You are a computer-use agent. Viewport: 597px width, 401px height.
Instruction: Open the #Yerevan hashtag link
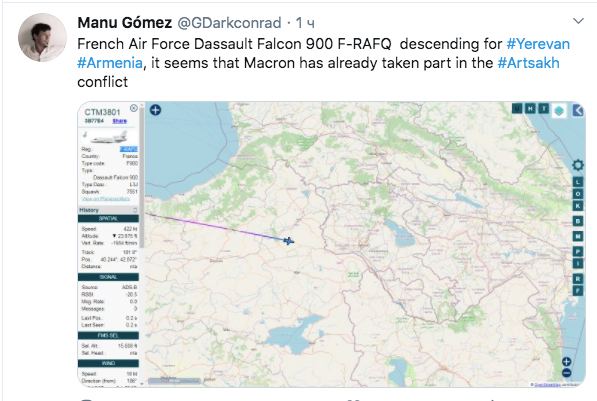pyautogui.click(x=538, y=44)
